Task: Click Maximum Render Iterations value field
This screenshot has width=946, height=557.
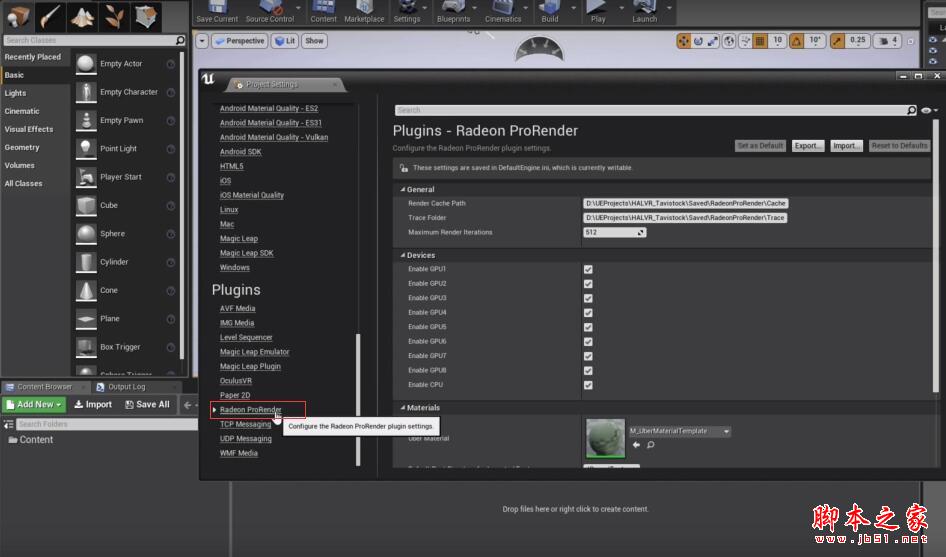Action: (614, 232)
